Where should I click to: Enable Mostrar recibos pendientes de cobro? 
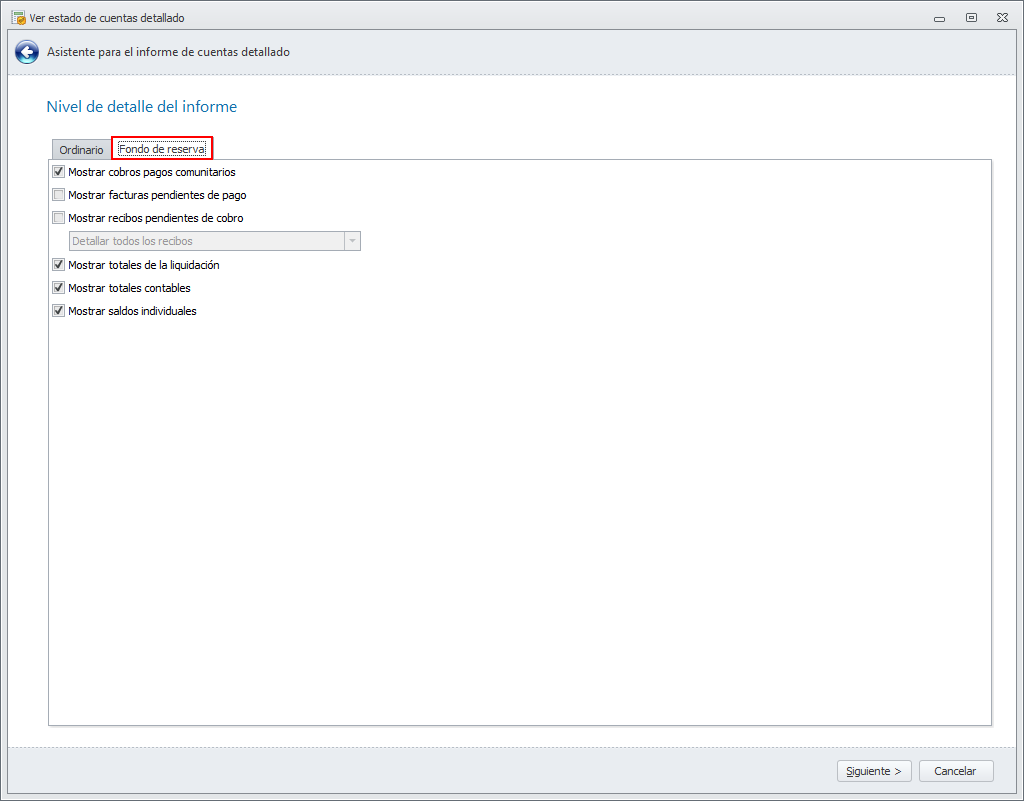point(59,217)
